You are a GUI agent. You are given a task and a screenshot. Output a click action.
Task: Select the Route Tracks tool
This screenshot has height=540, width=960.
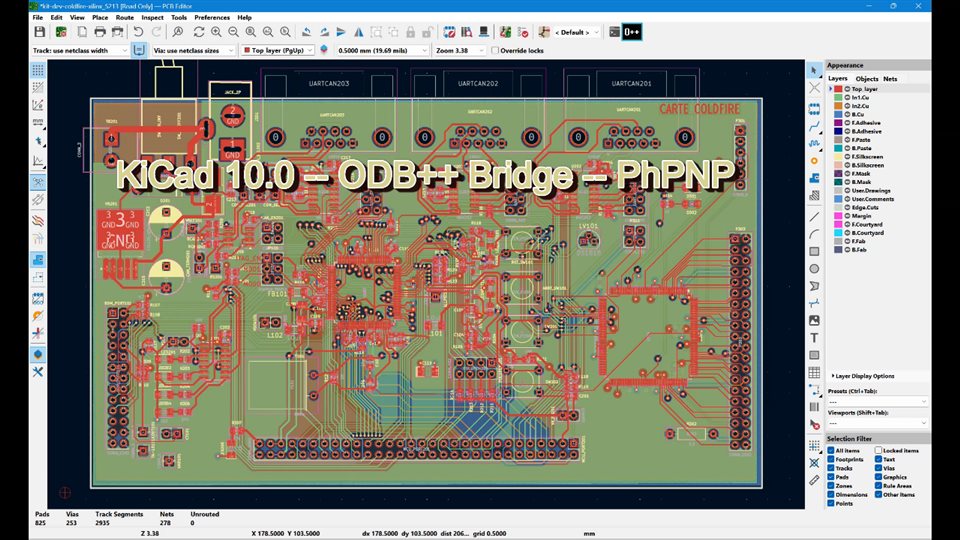(814, 127)
